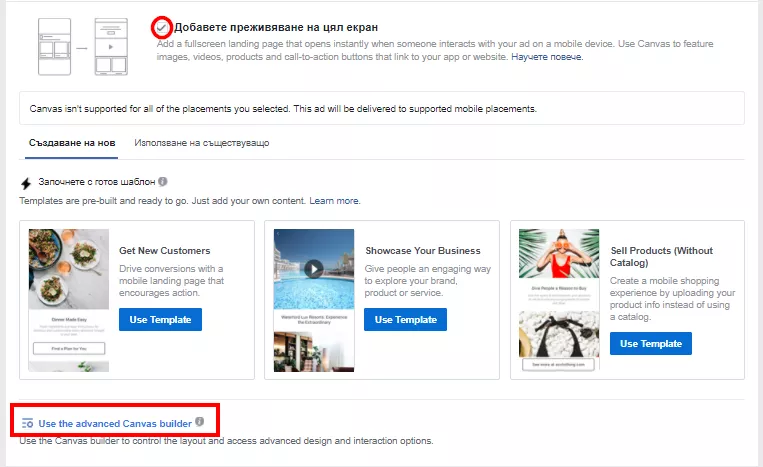The image size is (763, 467).
Task: Open the 'Научете повече' link
Action: click(x=546, y=57)
